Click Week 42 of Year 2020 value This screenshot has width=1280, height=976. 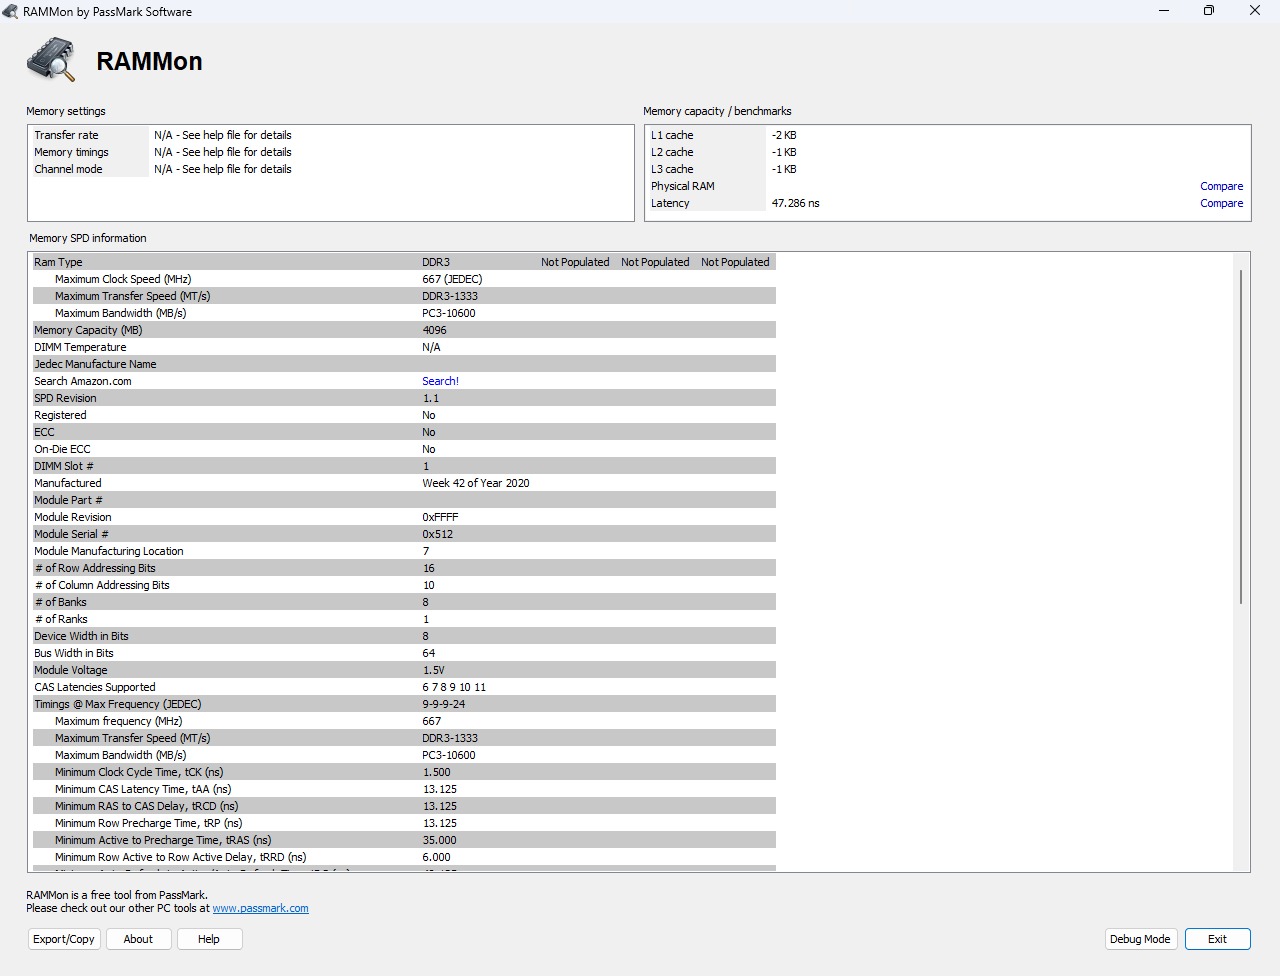pos(476,483)
